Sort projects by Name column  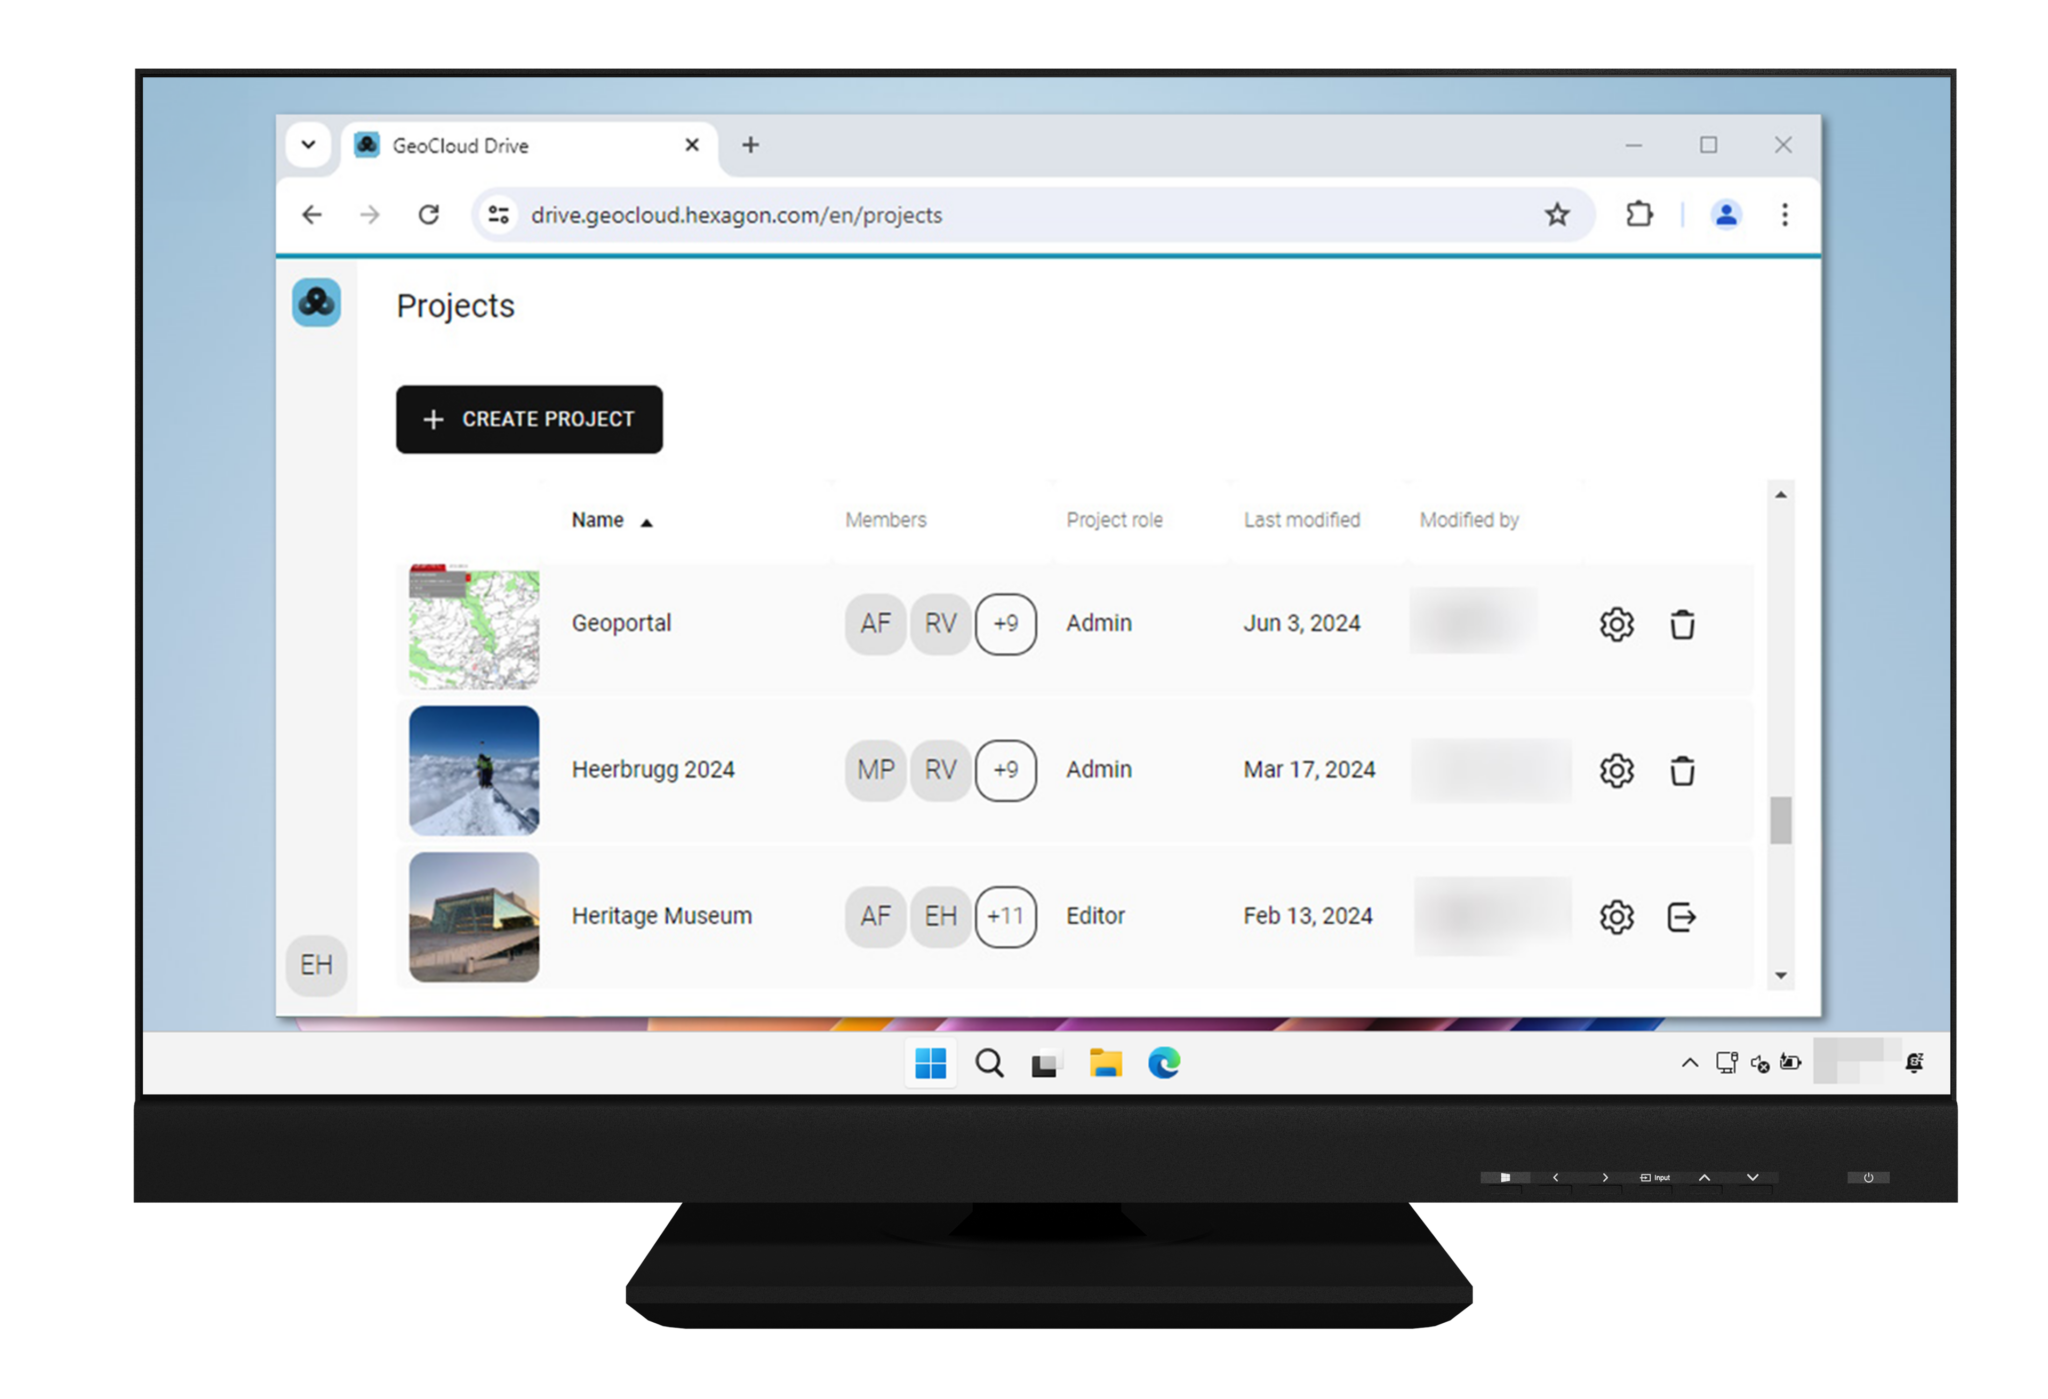(598, 520)
